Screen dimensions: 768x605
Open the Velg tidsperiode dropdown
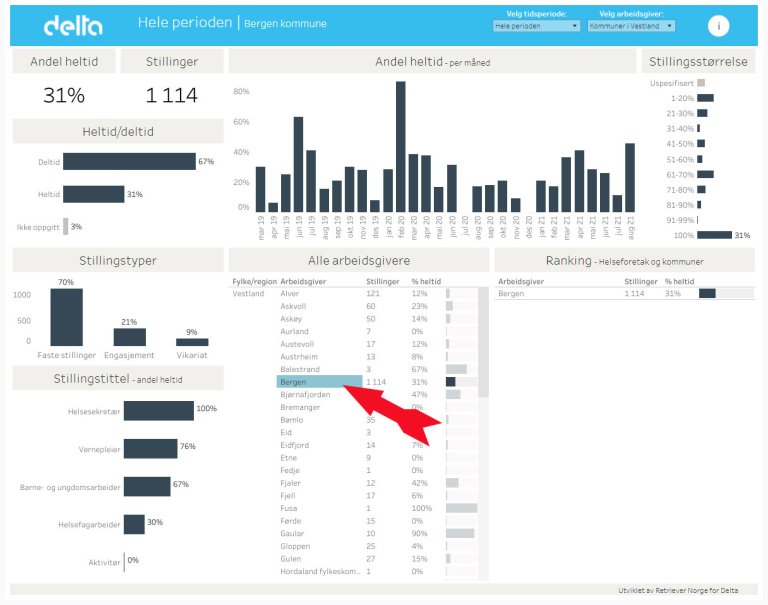(536, 26)
